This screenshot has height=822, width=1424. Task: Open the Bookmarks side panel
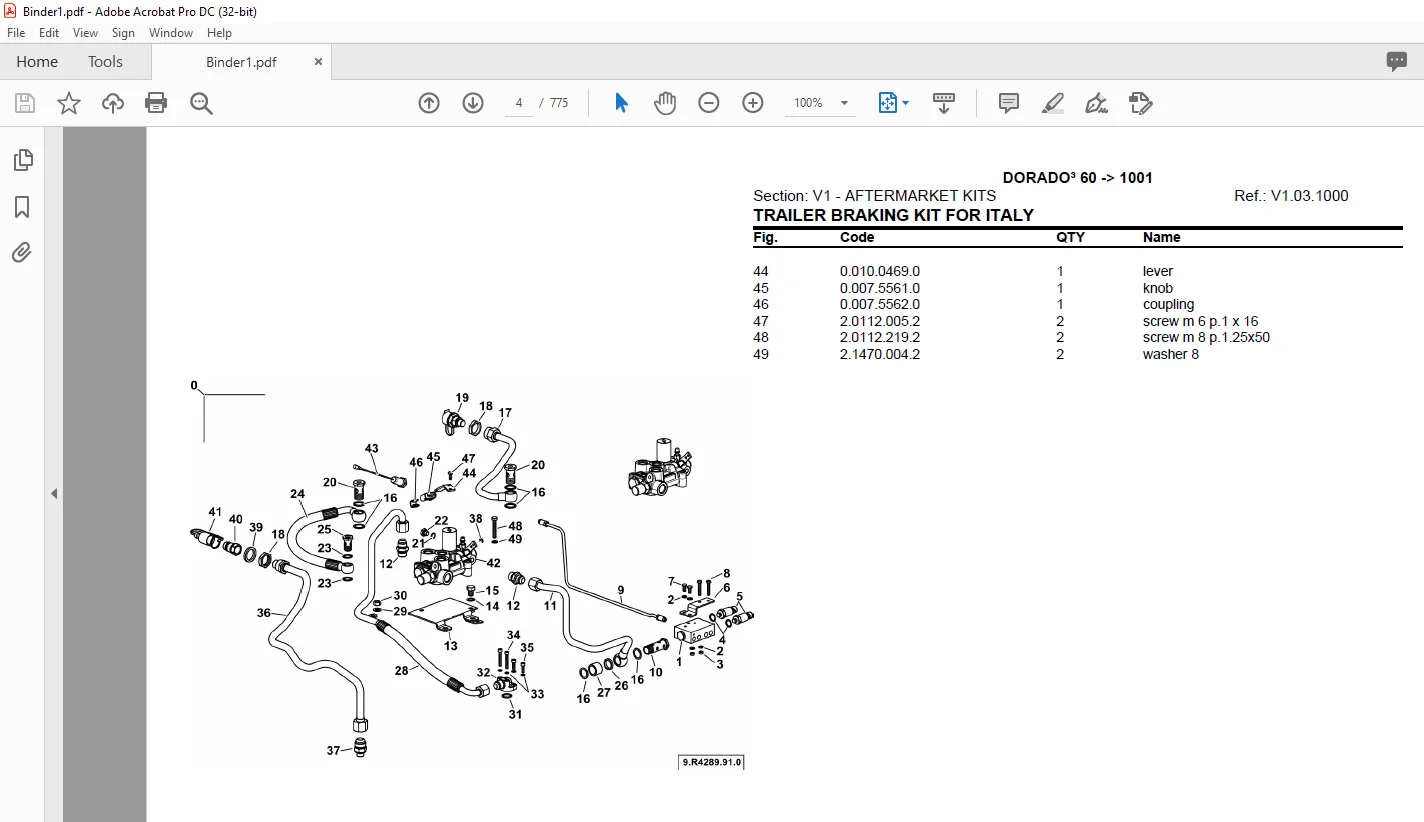[x=22, y=207]
